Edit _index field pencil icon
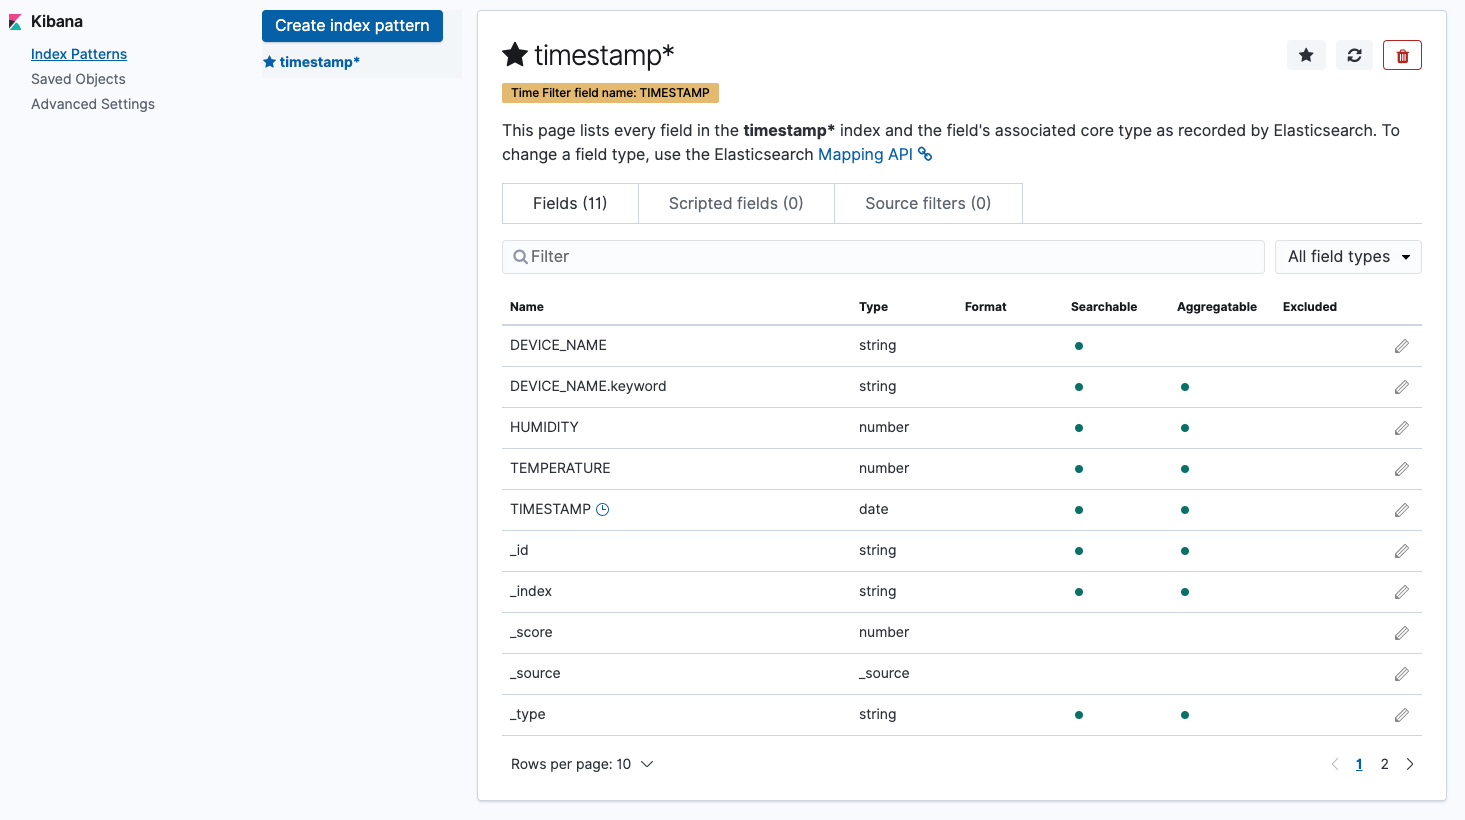Viewport: 1465px width, 820px height. [x=1402, y=592]
